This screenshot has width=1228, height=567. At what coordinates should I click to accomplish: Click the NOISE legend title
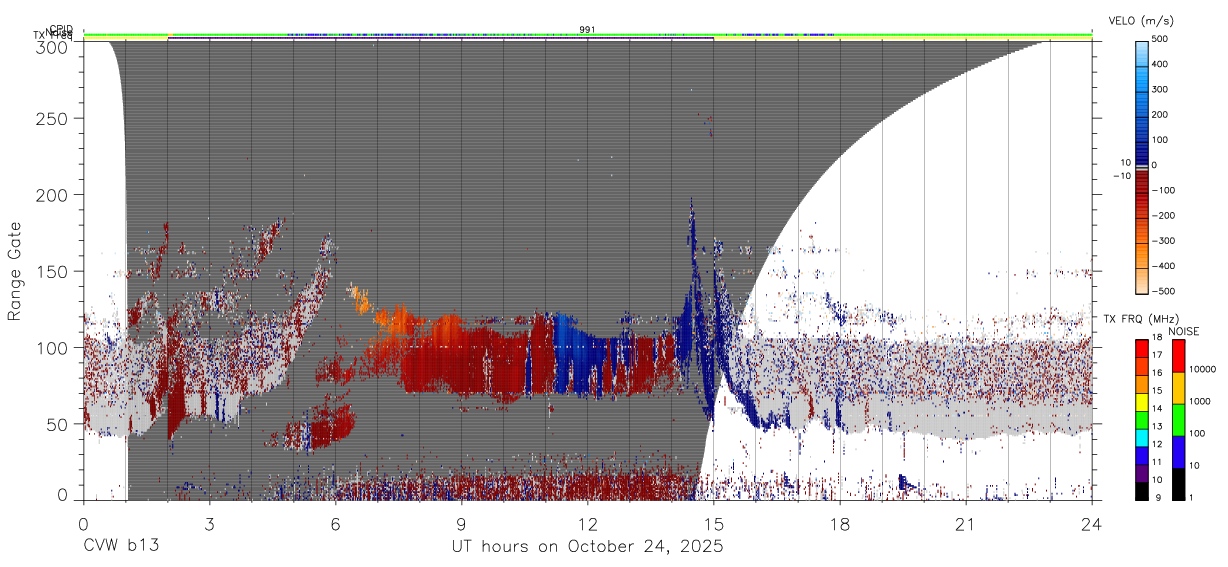click(x=1186, y=331)
